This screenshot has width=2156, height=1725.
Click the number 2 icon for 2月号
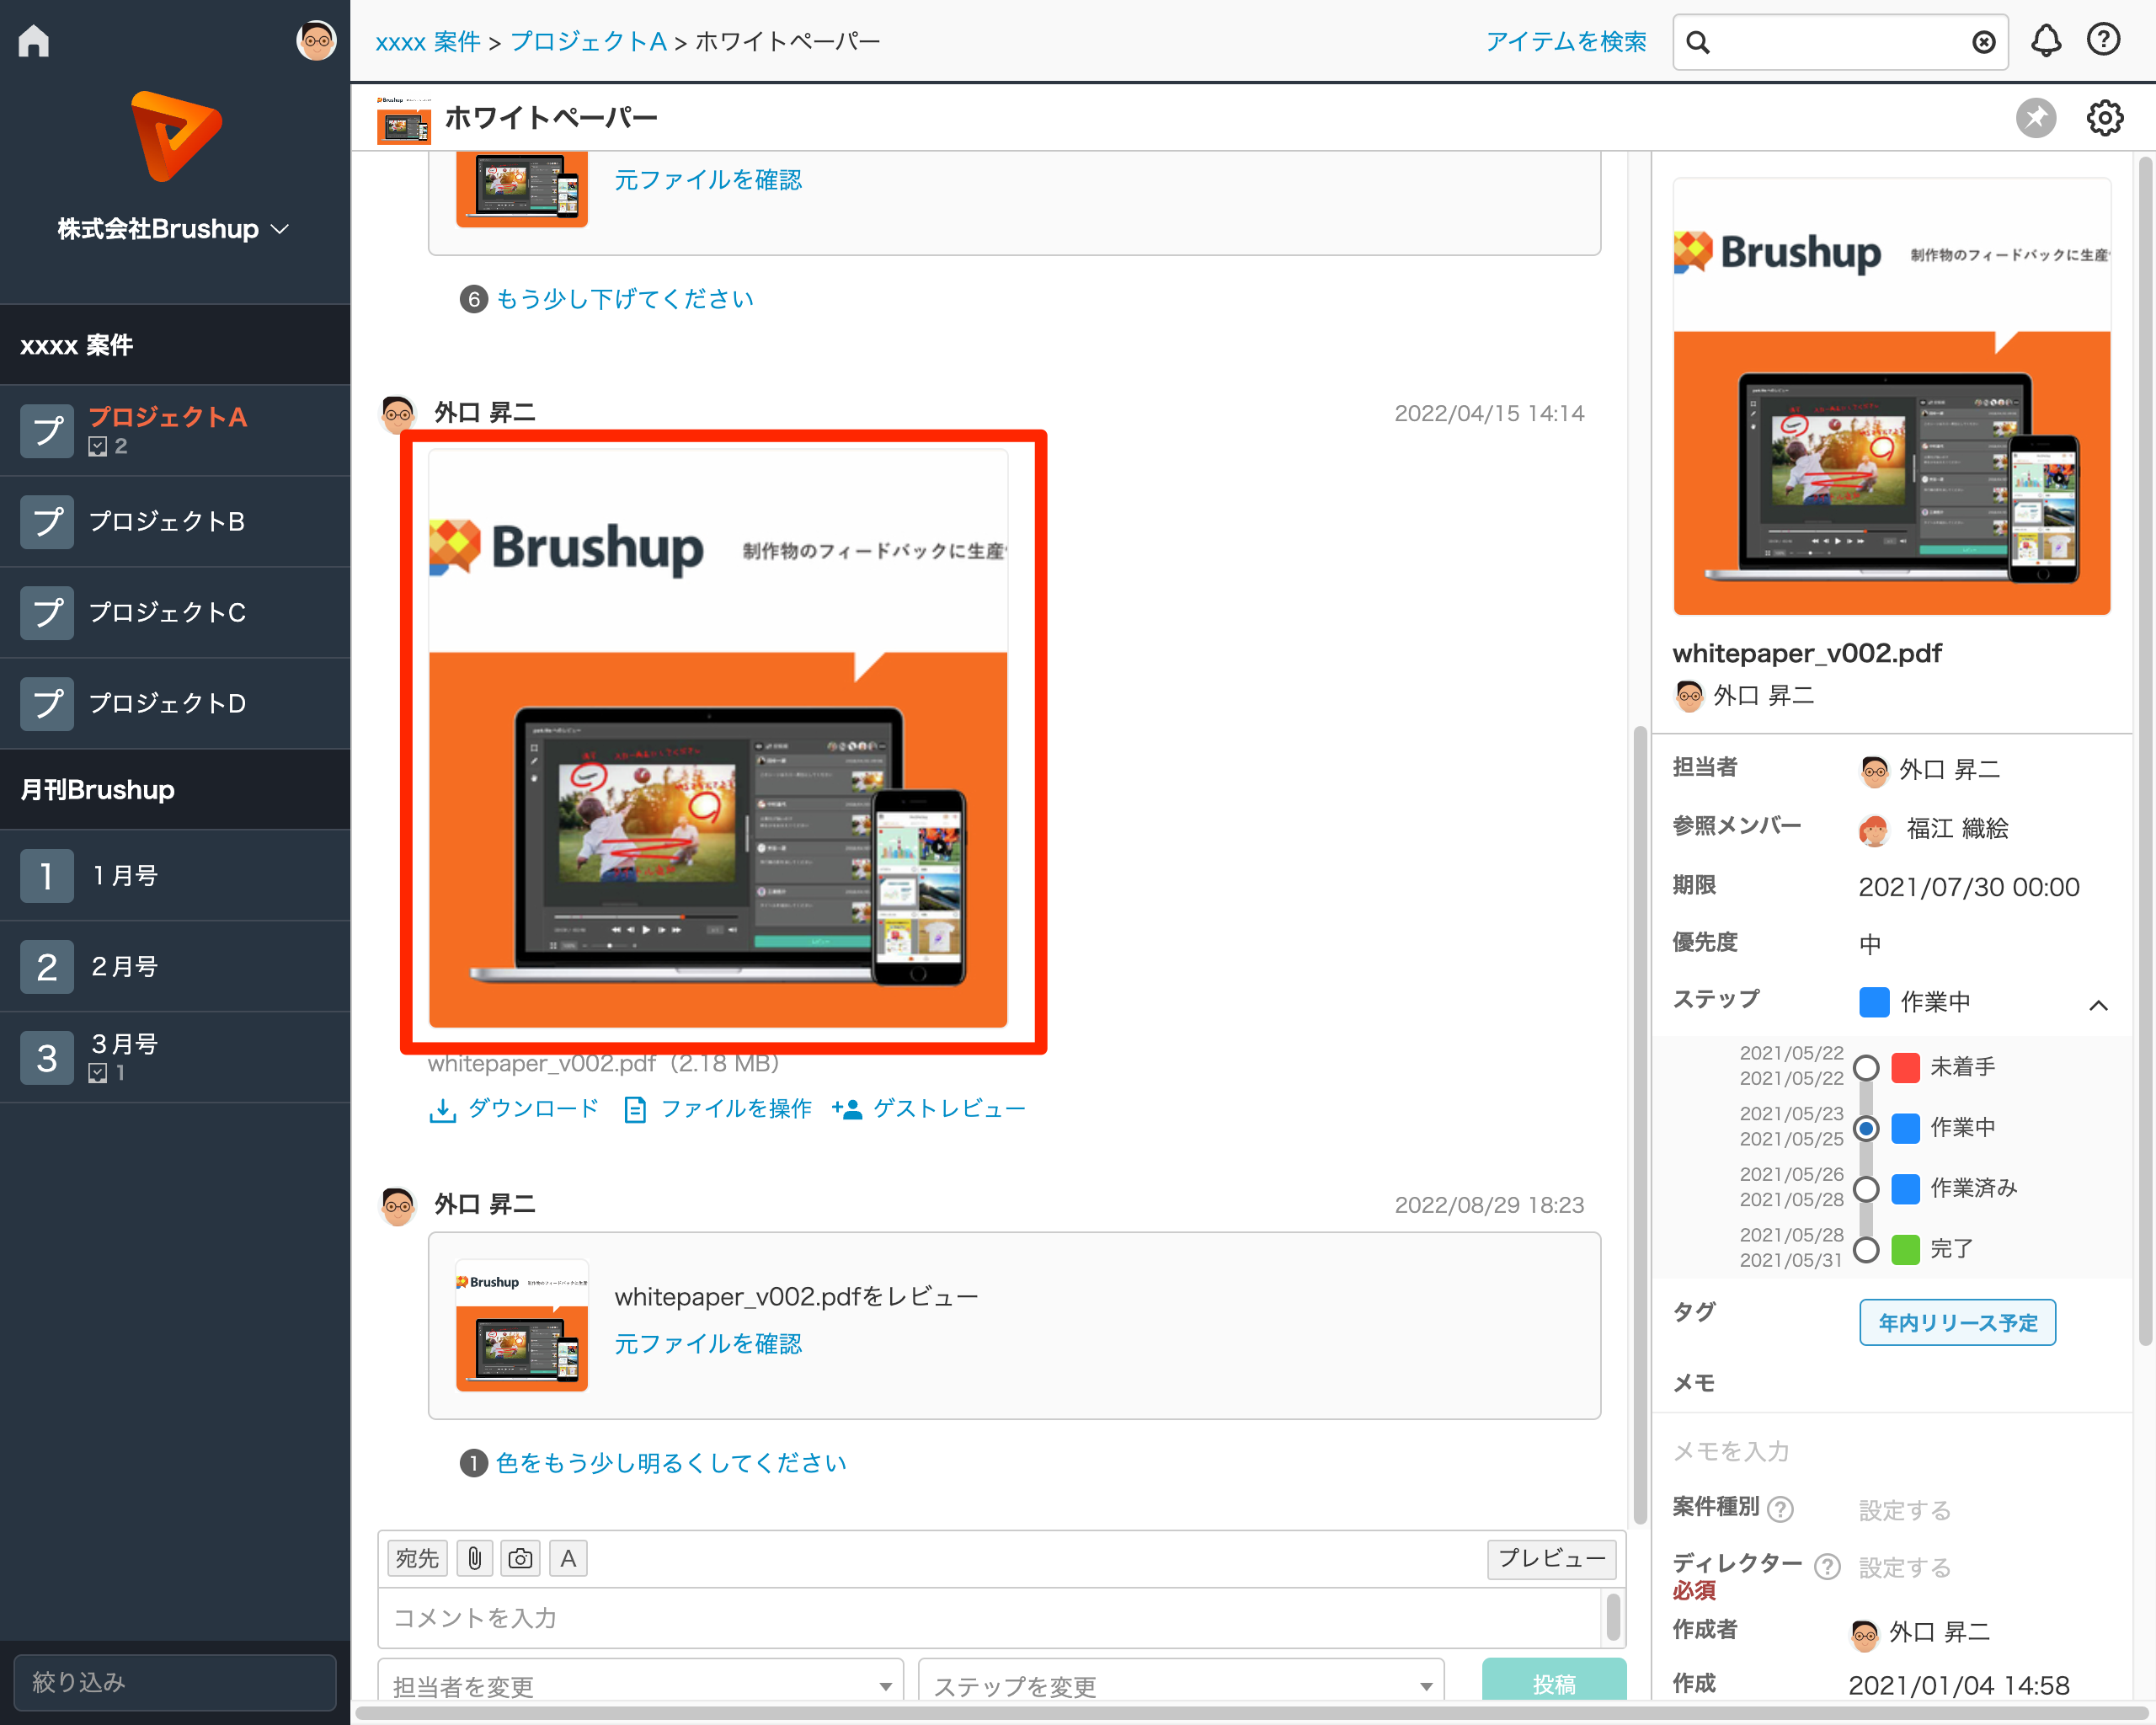click(x=47, y=967)
